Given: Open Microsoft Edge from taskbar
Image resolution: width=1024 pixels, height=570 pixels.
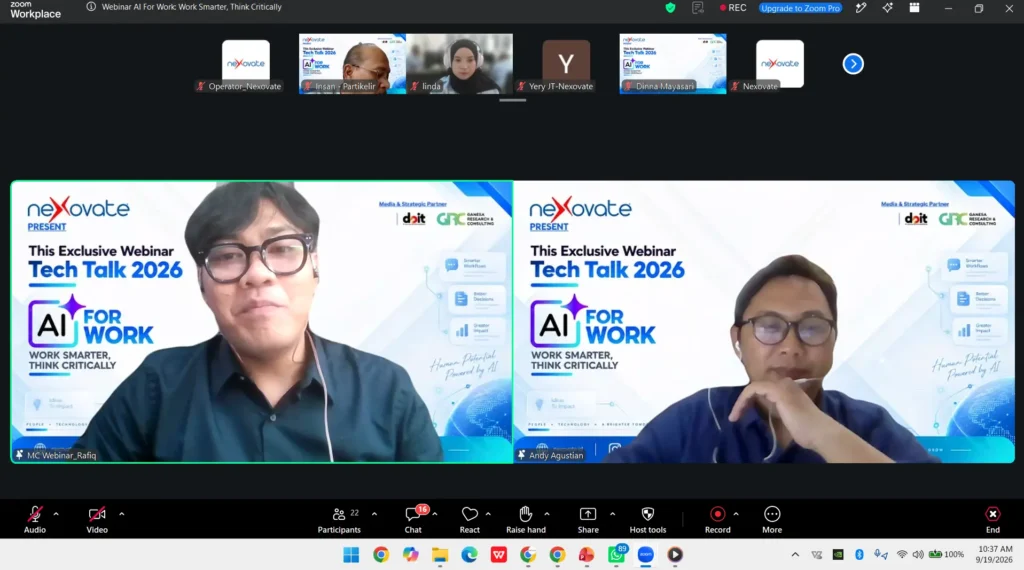Looking at the screenshot, I should pyautogui.click(x=469, y=555).
